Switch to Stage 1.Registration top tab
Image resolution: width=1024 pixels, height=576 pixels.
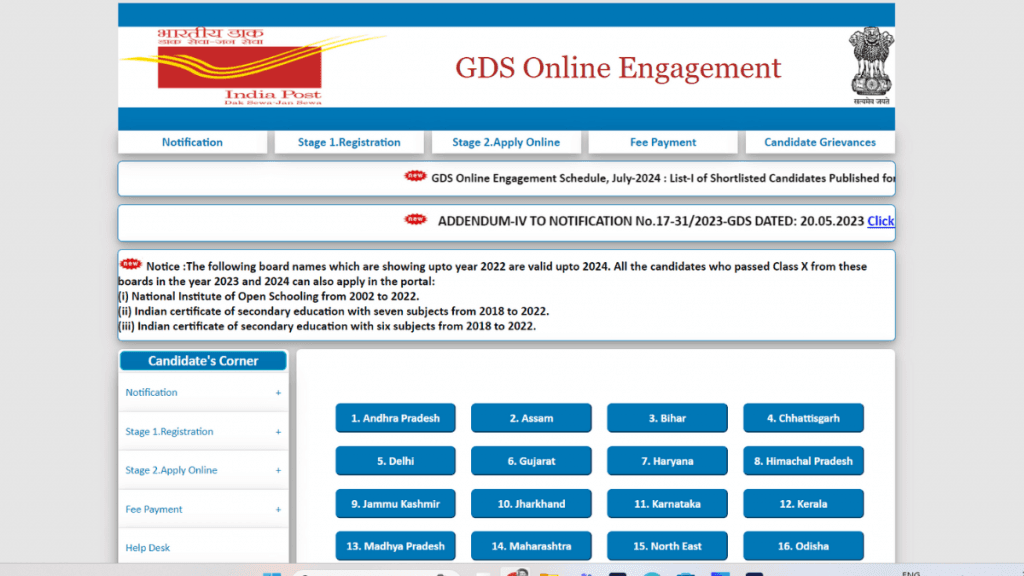click(349, 142)
